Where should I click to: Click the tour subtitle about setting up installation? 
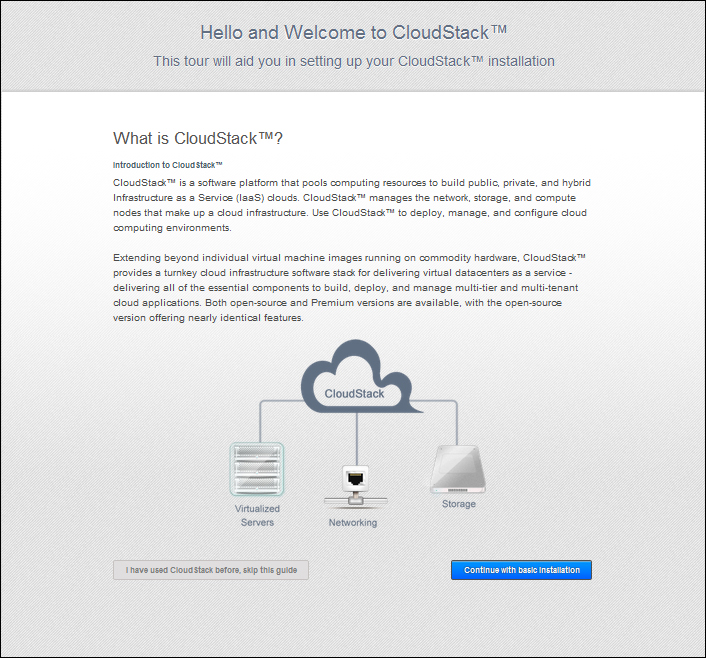[353, 61]
